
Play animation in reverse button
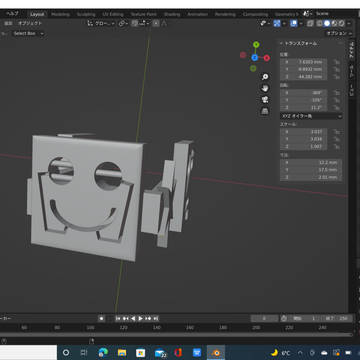click(133, 318)
